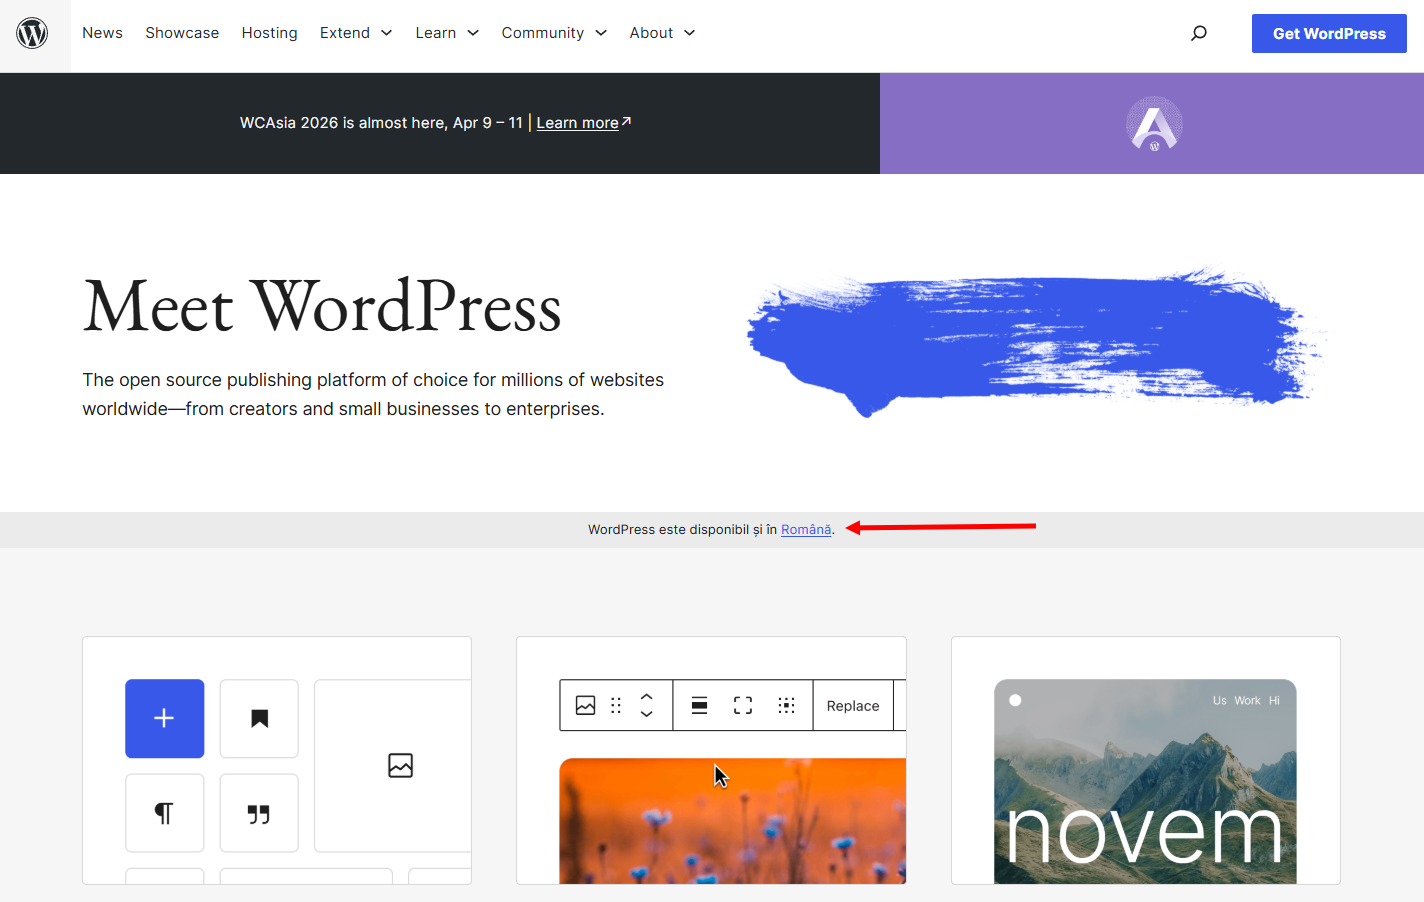The image size is (1424, 902).
Task: Click the WCAsia logo on the banner
Action: 1155,123
